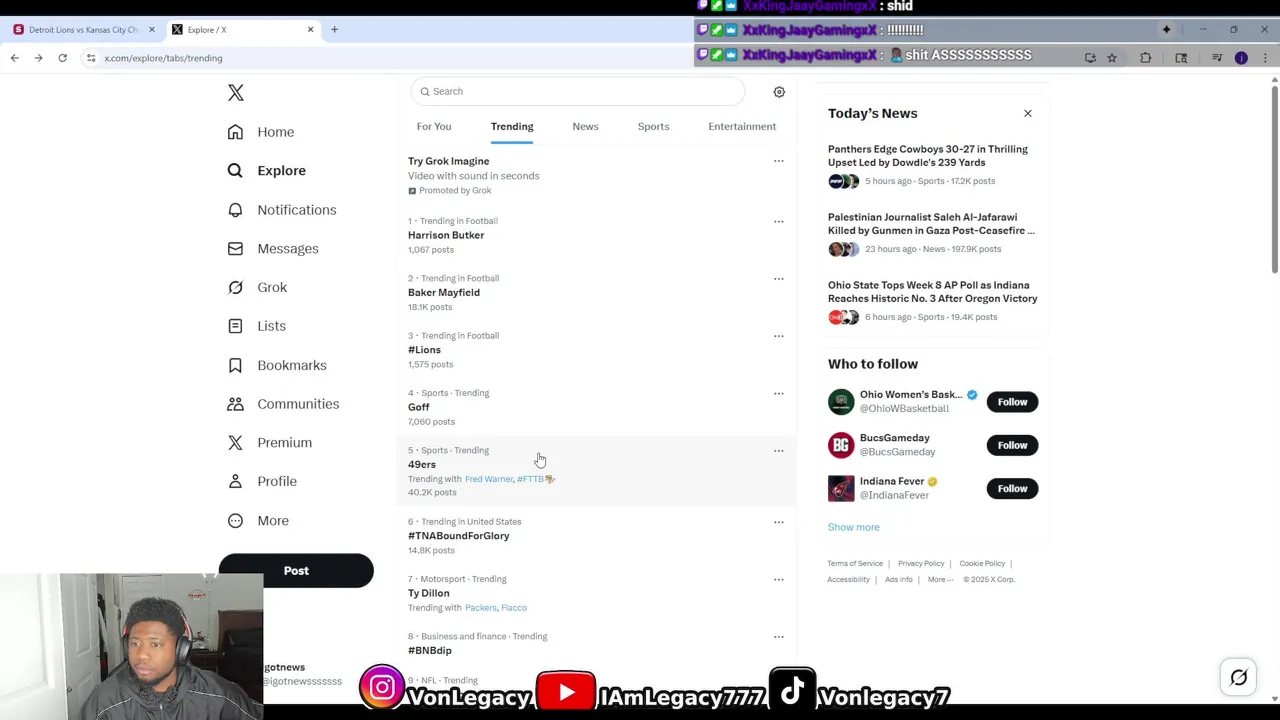Open the Flacco link under Ty Dillon

tap(514, 608)
